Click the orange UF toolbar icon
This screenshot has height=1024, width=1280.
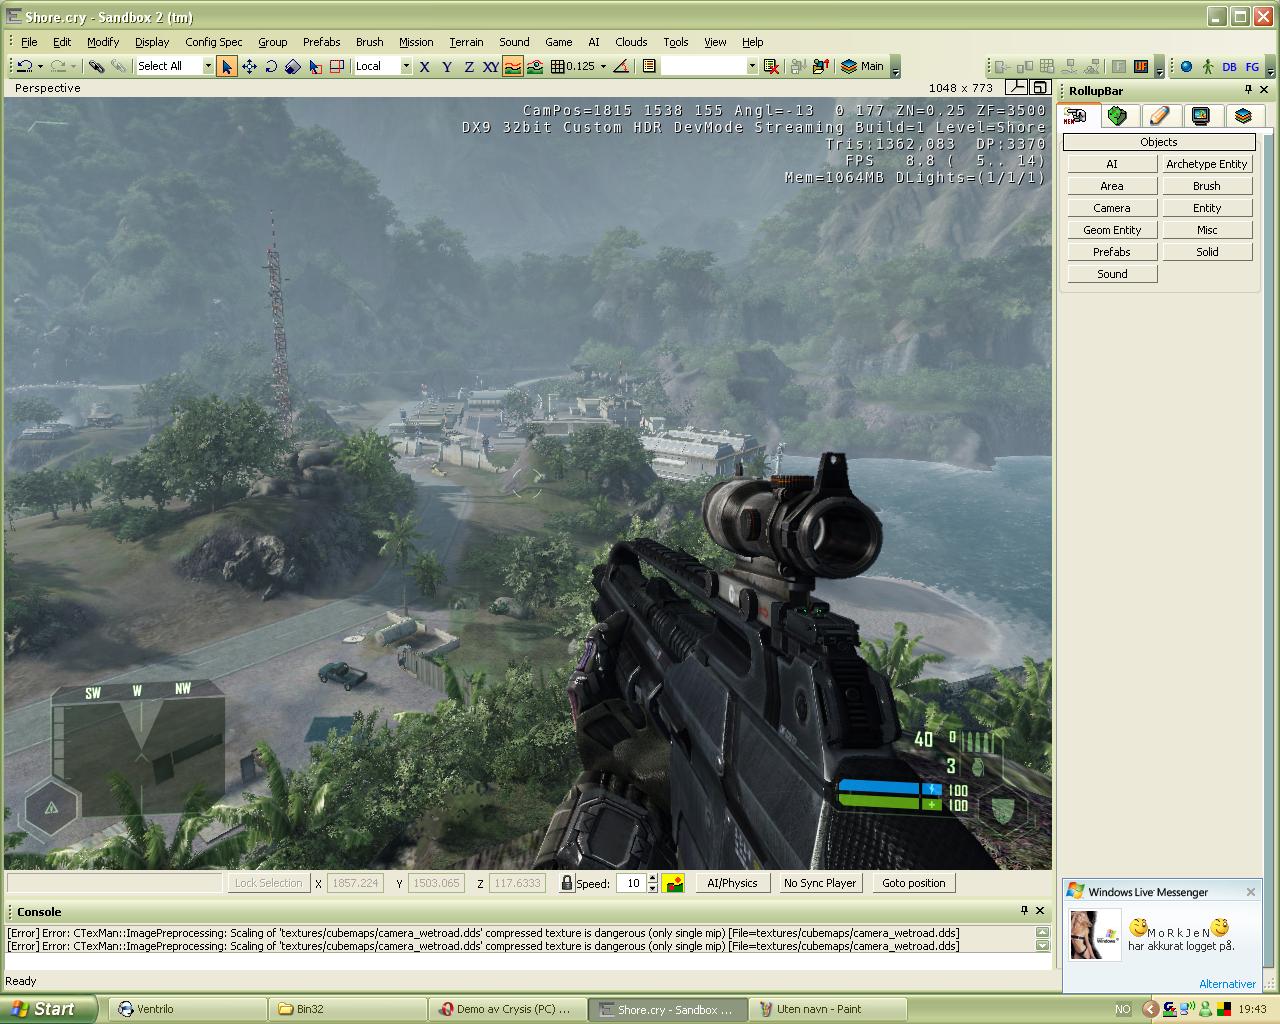pos(1139,67)
